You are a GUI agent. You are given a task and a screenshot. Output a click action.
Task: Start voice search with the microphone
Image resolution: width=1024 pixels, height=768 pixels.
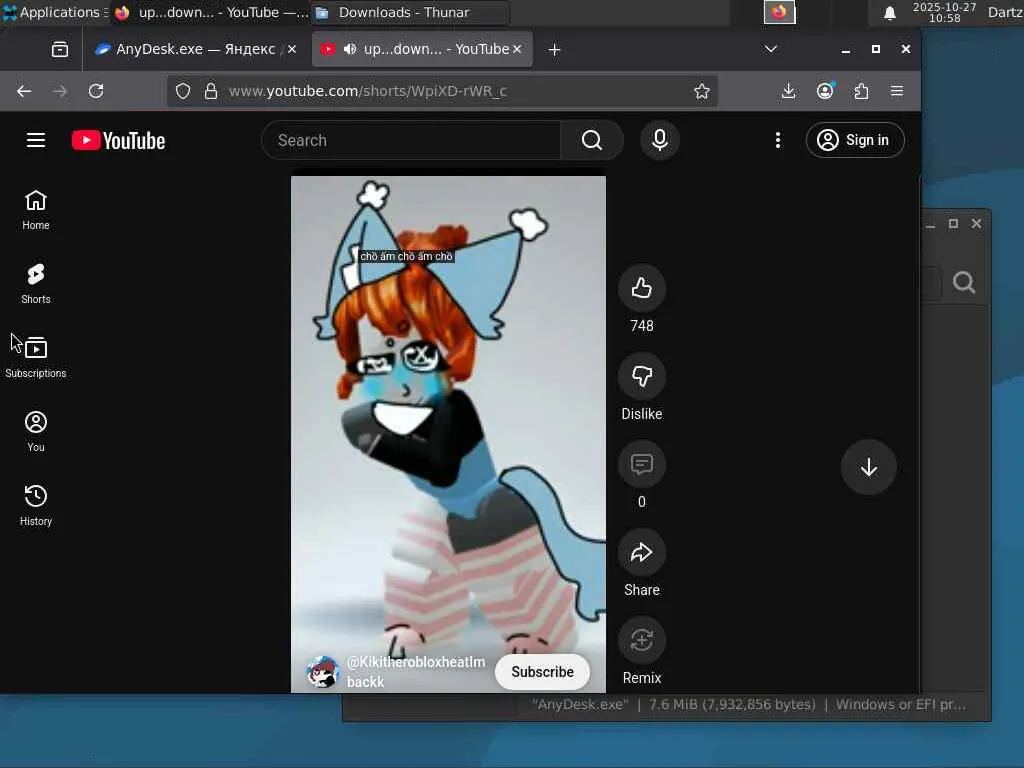(x=660, y=140)
